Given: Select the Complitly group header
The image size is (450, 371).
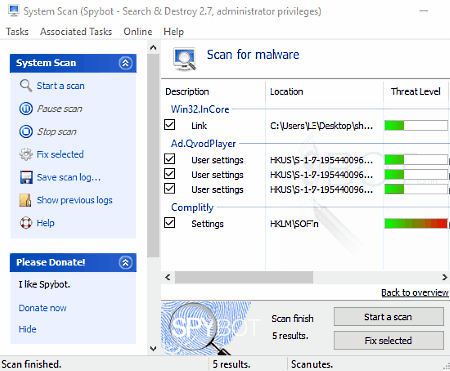Looking at the screenshot, I should (x=192, y=207).
